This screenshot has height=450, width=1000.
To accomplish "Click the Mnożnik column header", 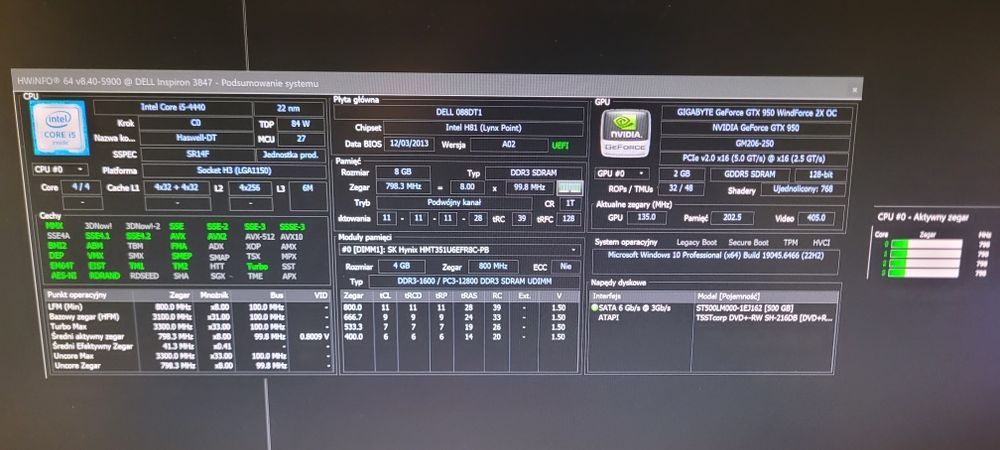I will [213, 296].
